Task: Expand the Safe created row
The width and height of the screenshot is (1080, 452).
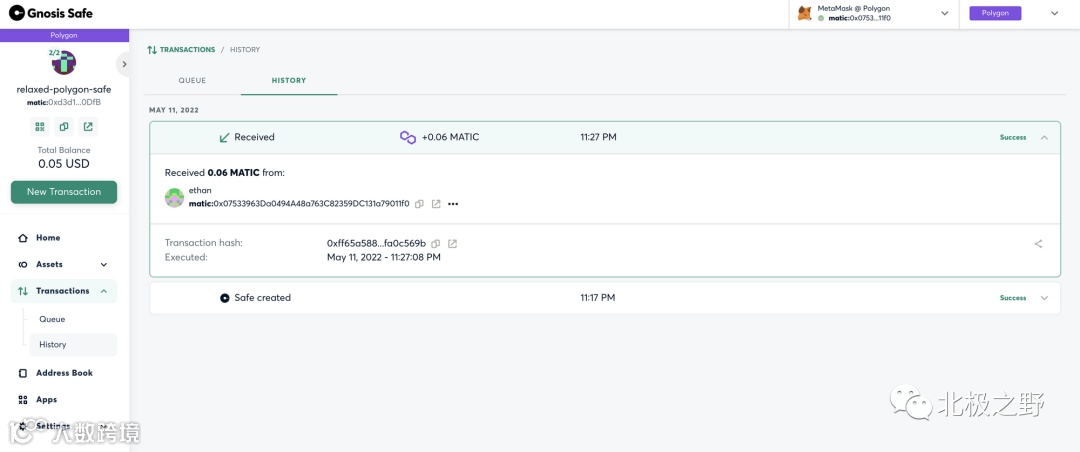Action: (x=1044, y=298)
